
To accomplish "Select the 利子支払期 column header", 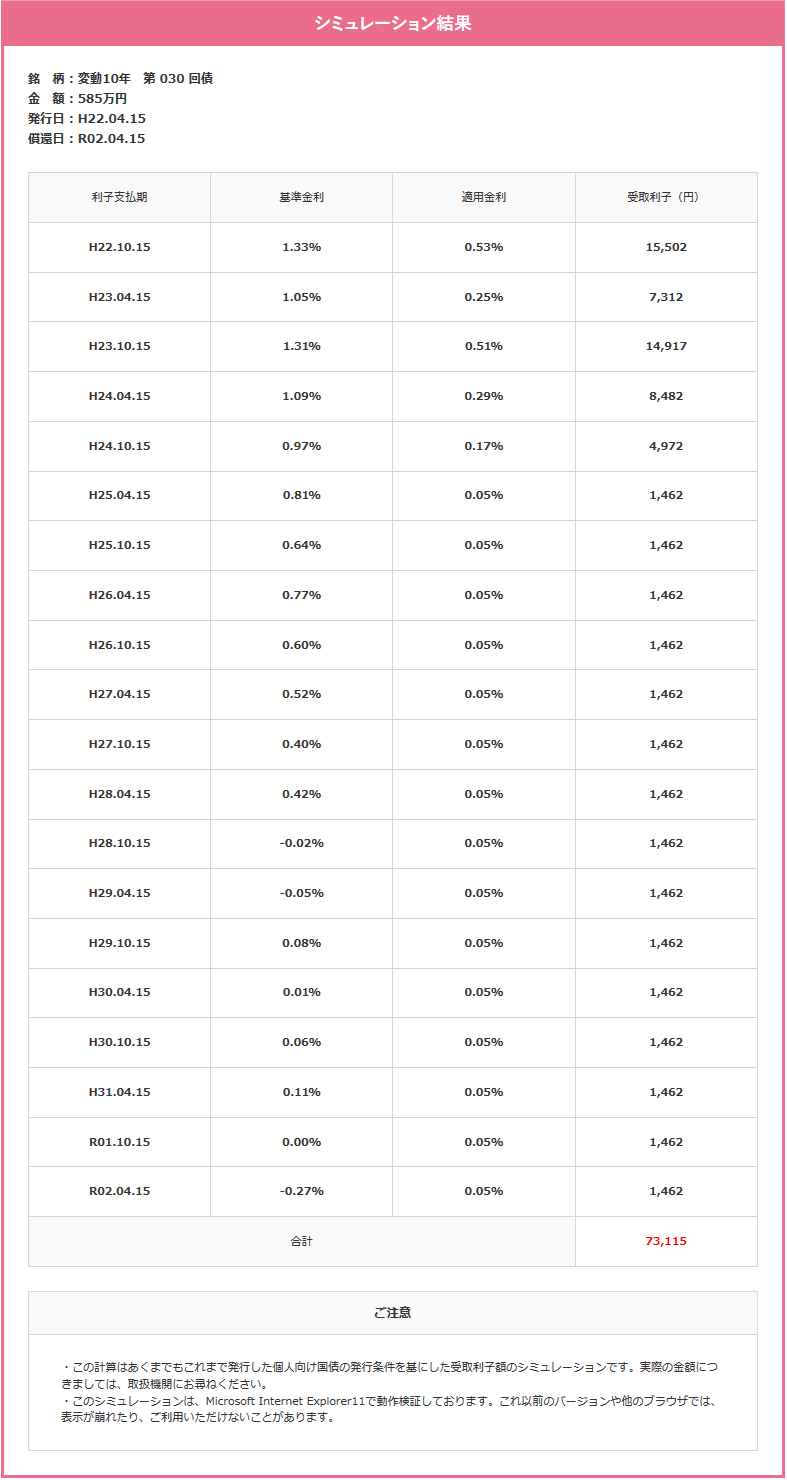I will tap(119, 198).
